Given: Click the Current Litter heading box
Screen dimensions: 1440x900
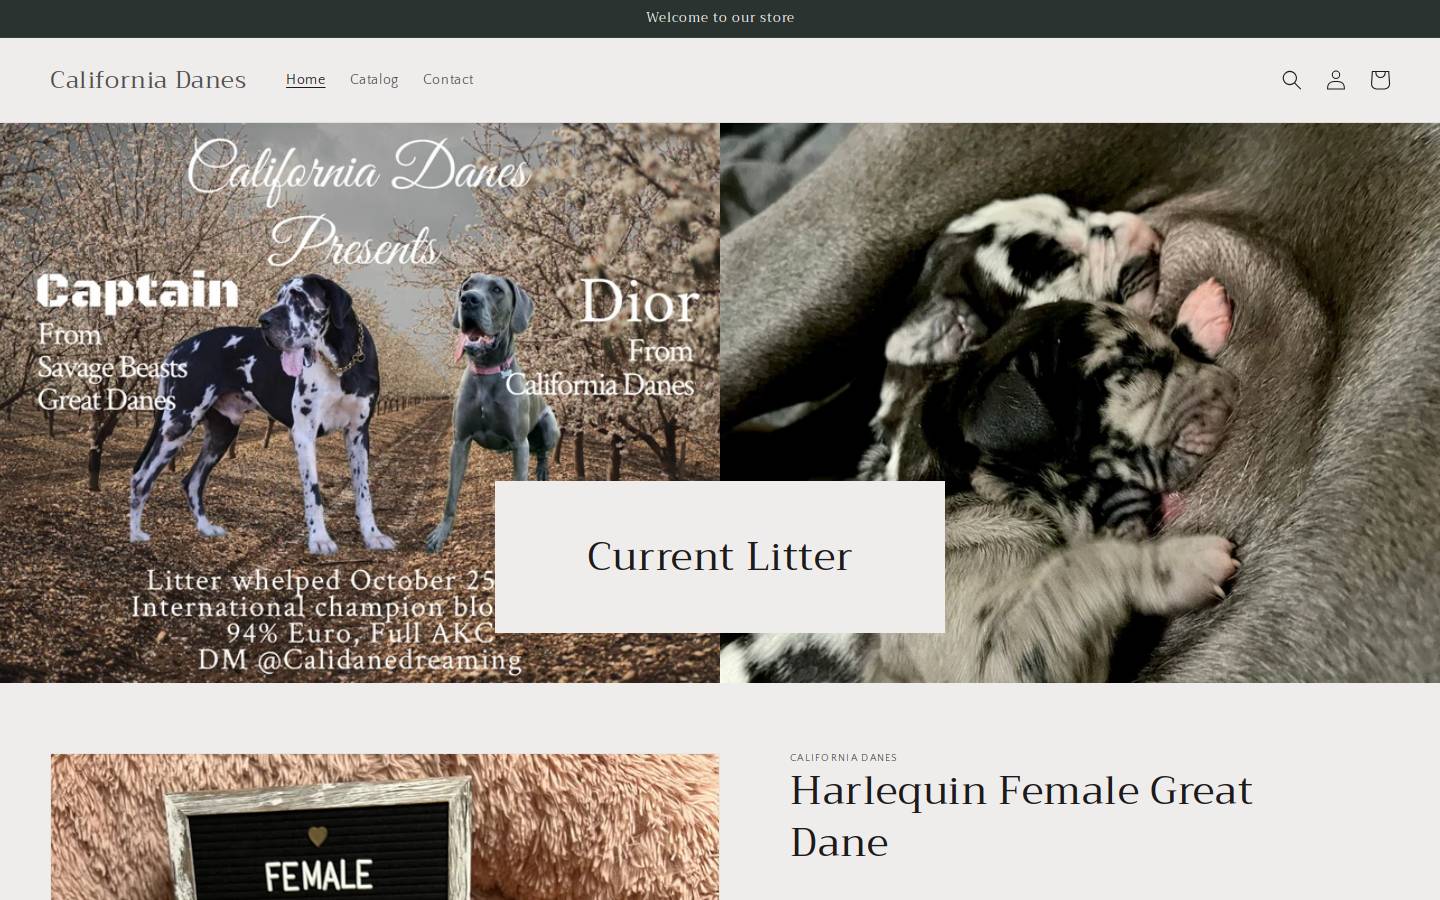Looking at the screenshot, I should coord(720,557).
